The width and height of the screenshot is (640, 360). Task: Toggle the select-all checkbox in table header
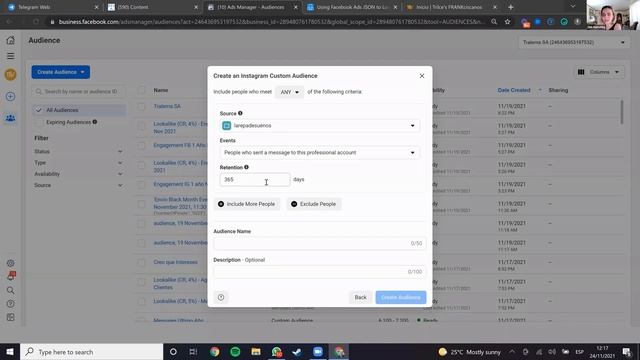click(x=141, y=90)
